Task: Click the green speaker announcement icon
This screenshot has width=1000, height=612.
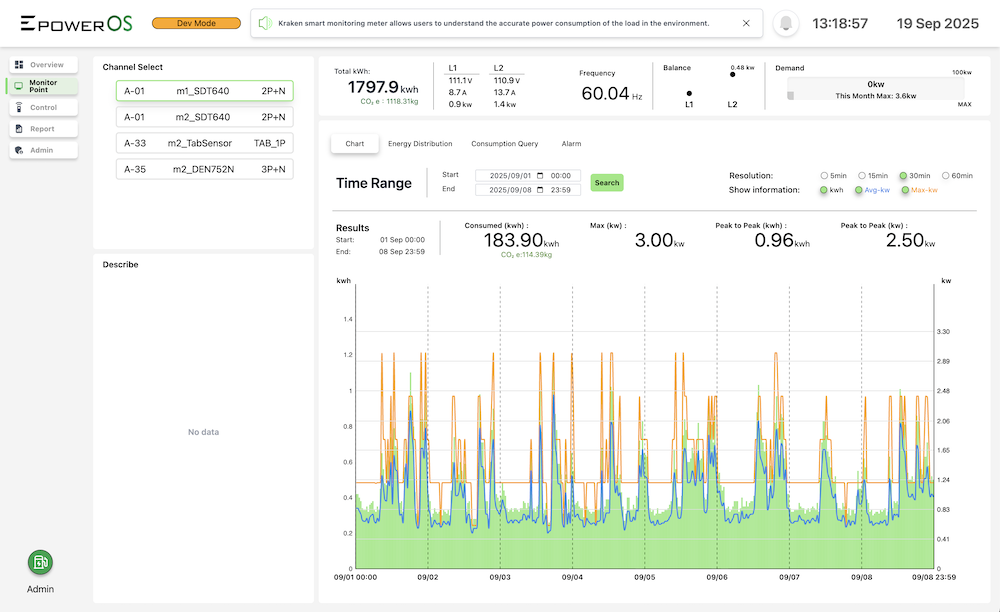Action: (265, 23)
